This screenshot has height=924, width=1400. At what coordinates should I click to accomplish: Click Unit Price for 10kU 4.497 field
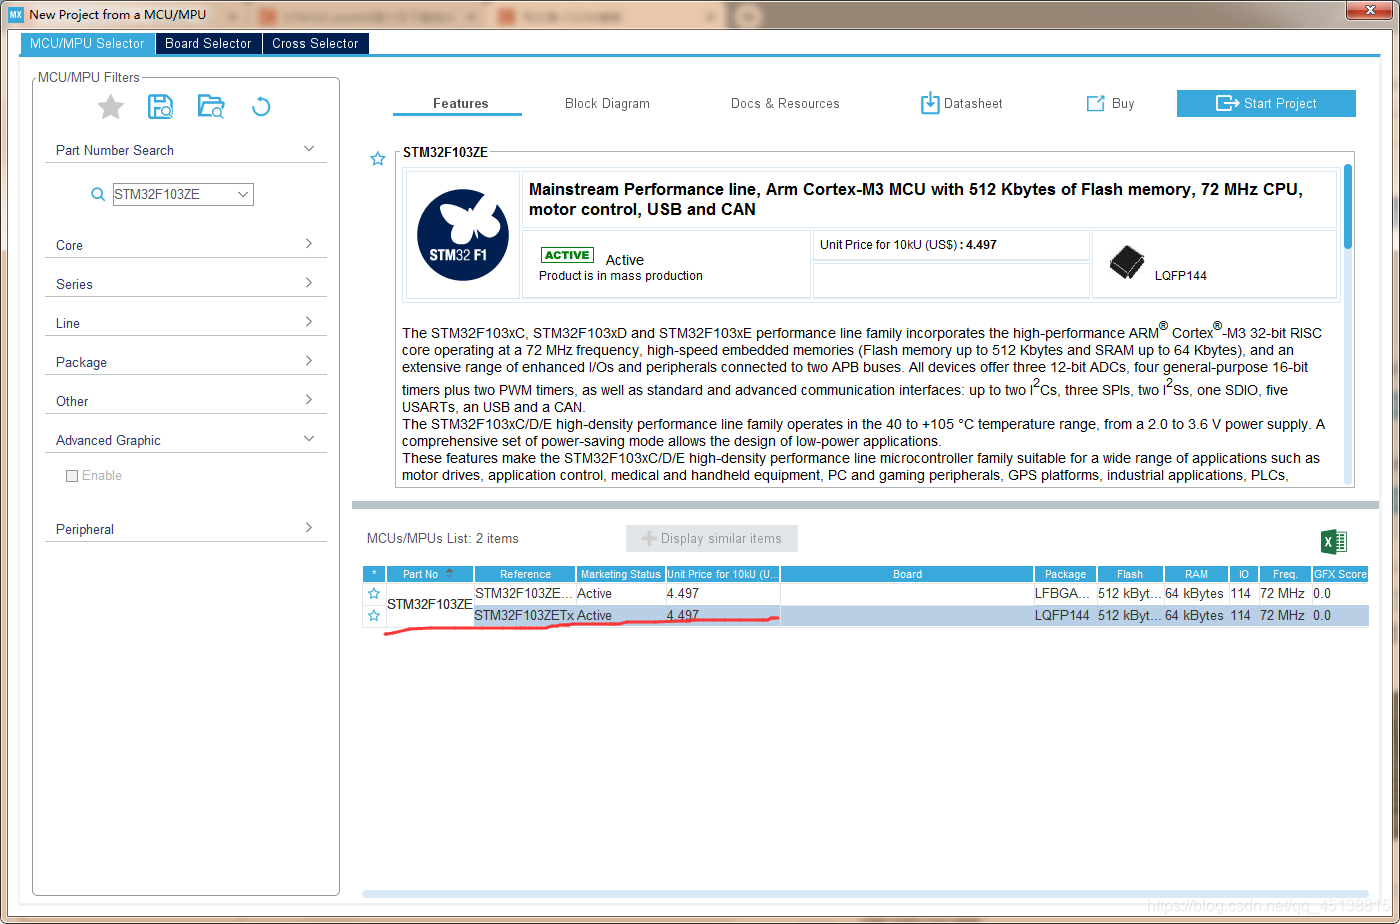[x=951, y=245]
